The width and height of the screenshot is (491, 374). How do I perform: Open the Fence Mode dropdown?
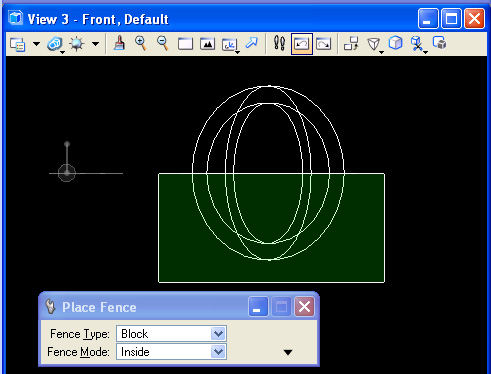(x=171, y=352)
